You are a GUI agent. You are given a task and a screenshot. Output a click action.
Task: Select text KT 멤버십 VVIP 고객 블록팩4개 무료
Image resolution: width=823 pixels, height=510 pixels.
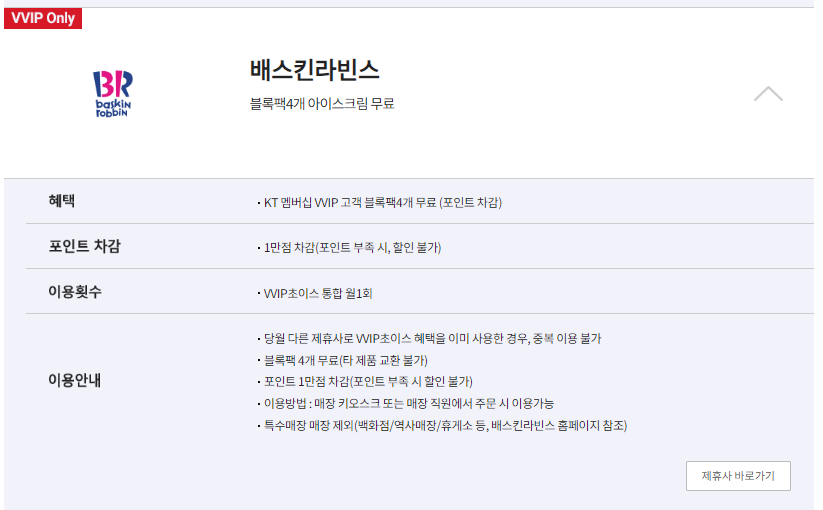click(x=349, y=203)
